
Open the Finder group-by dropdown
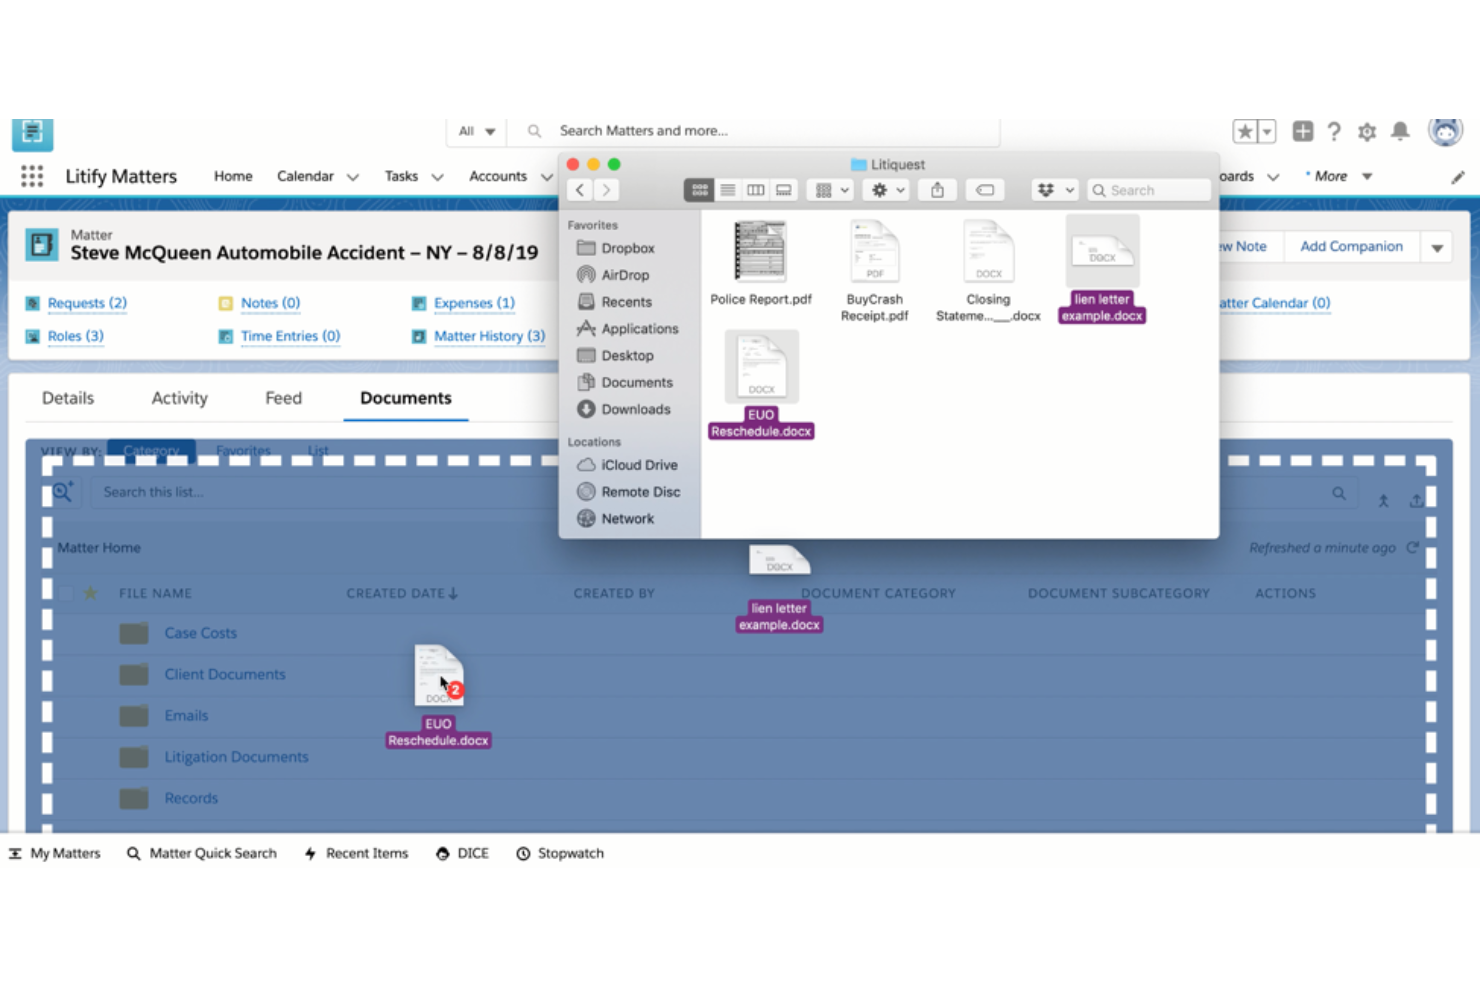pos(832,190)
